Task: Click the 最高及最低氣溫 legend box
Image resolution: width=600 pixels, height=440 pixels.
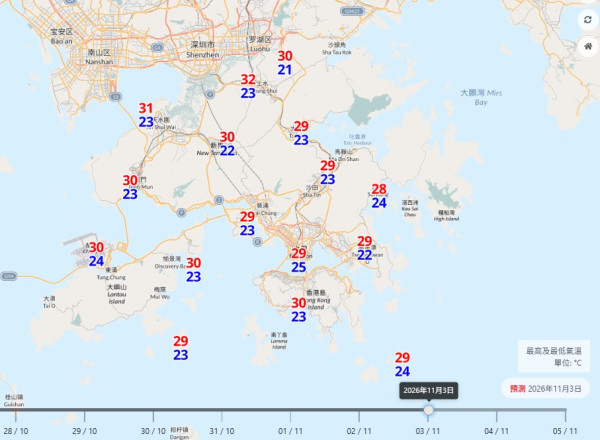Action: click(x=554, y=356)
